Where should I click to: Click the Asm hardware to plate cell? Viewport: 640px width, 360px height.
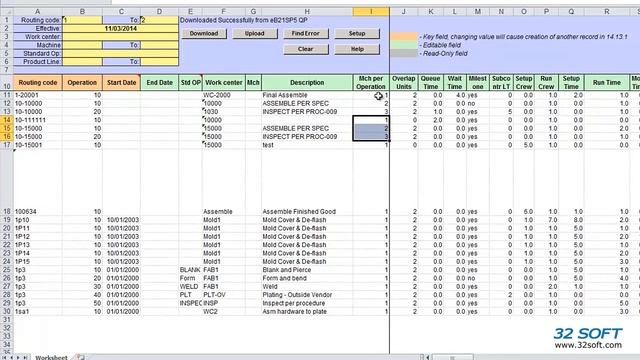307,311
